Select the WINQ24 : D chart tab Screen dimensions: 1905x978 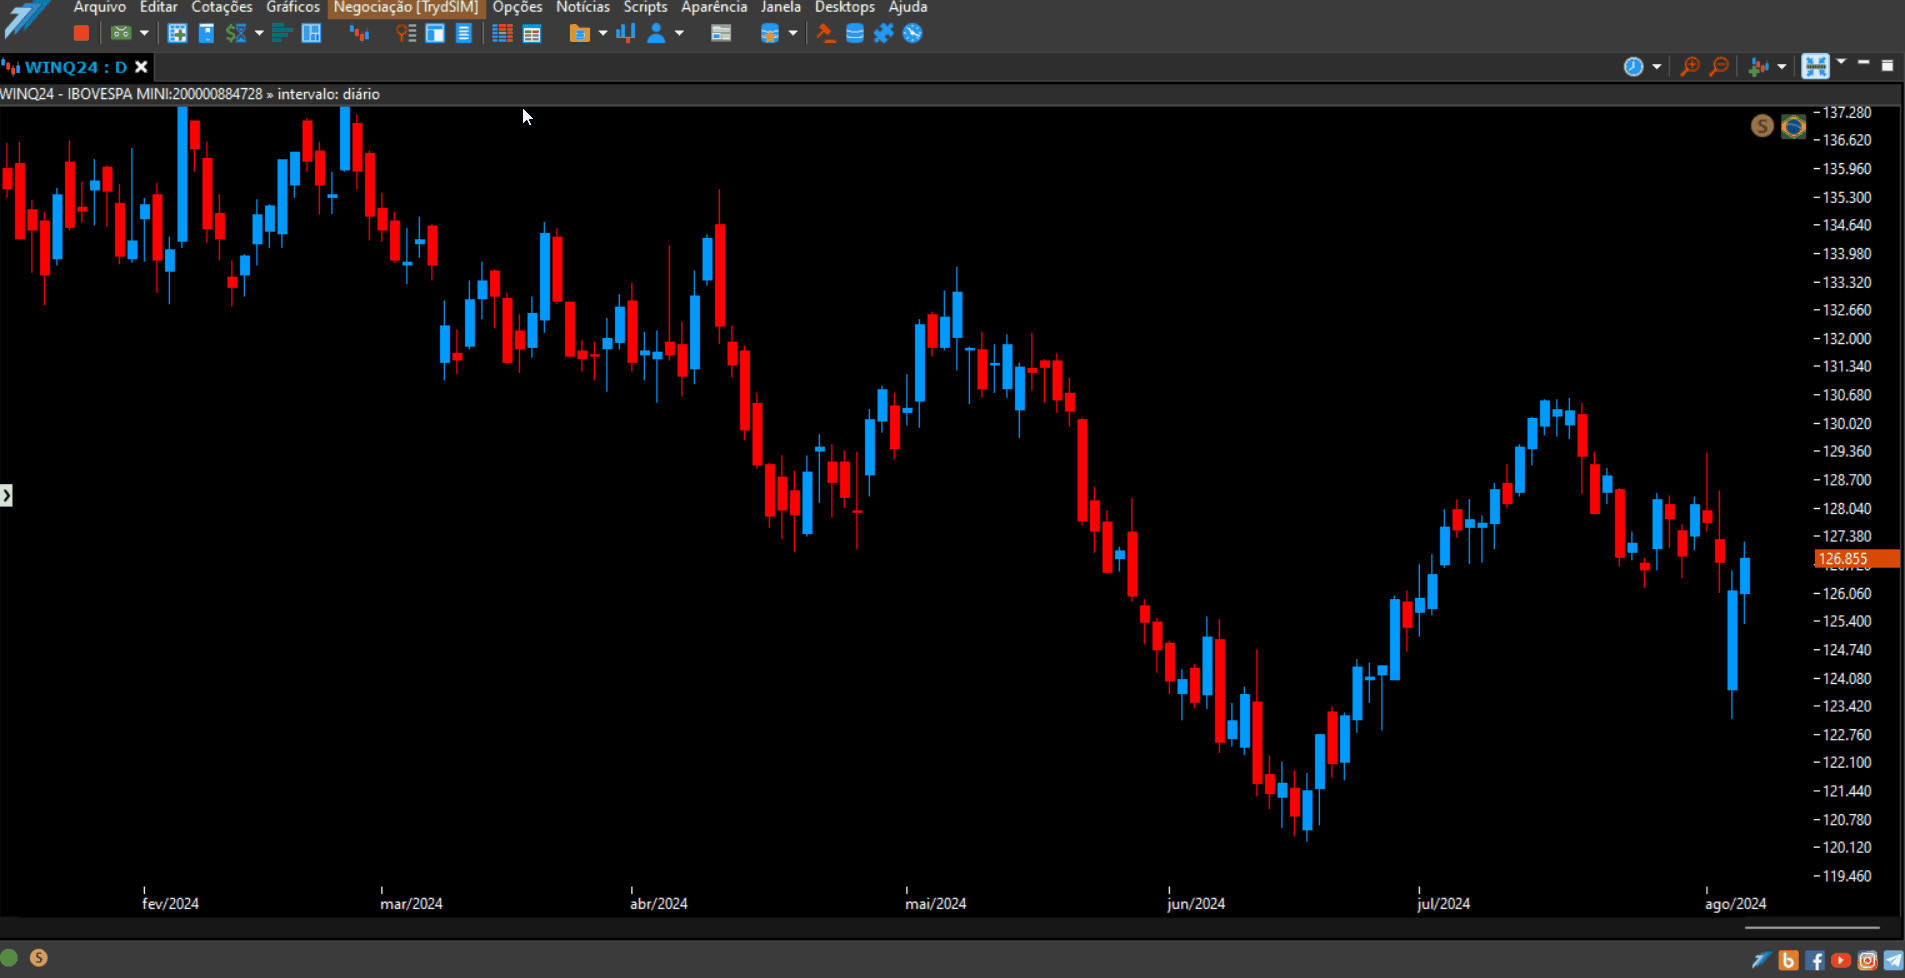(76, 67)
